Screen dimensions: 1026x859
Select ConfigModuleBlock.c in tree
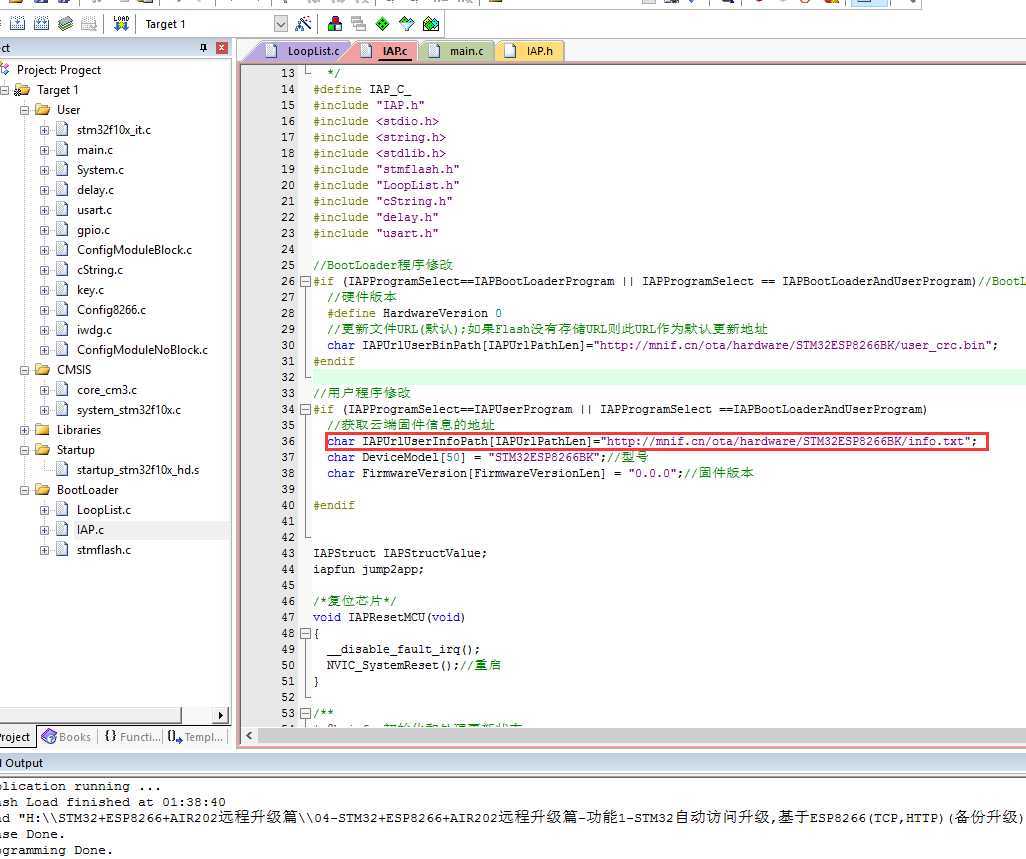coord(134,250)
